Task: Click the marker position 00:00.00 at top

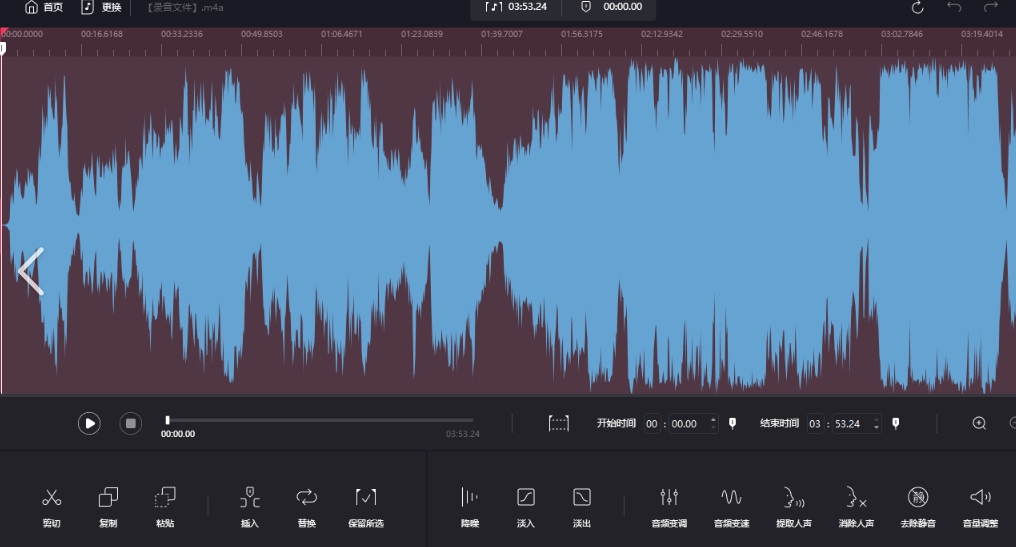Action: [623, 6]
